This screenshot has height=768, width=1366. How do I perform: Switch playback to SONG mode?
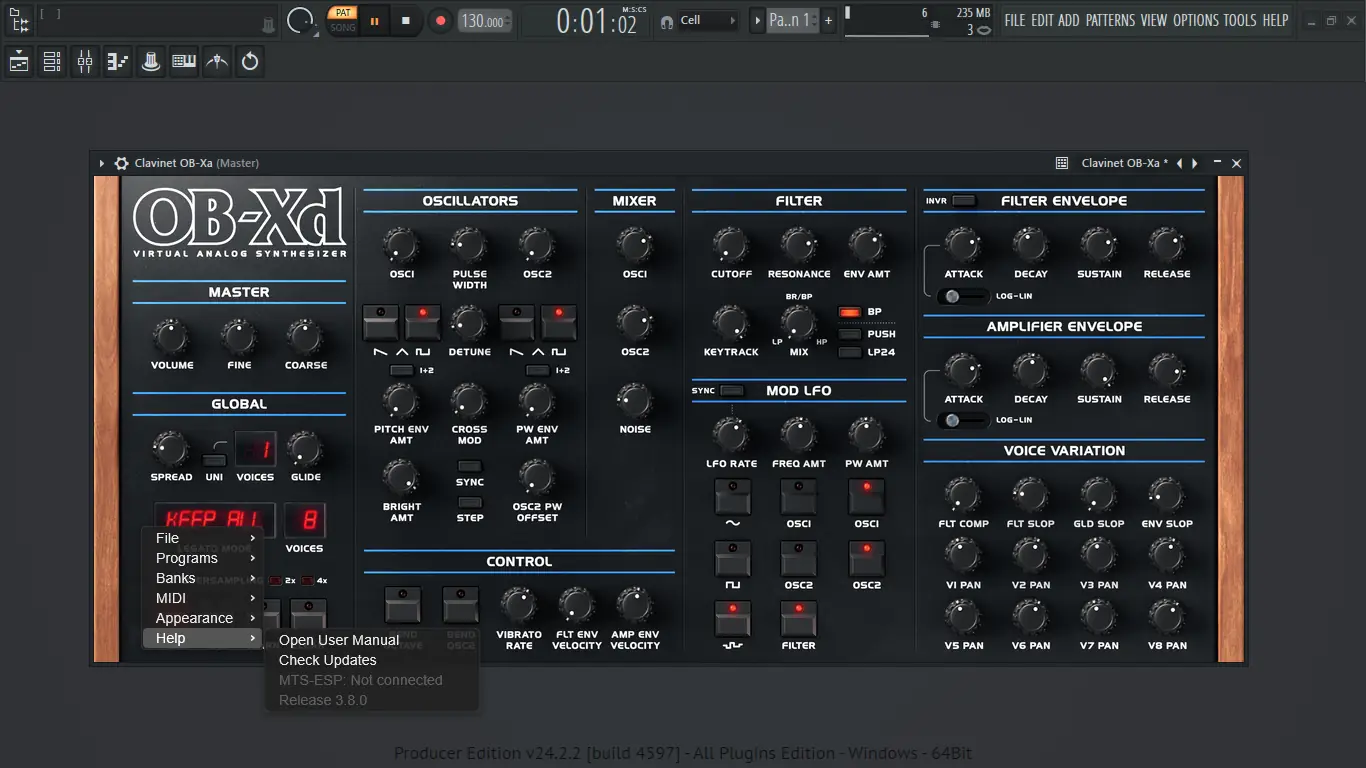pos(343,28)
